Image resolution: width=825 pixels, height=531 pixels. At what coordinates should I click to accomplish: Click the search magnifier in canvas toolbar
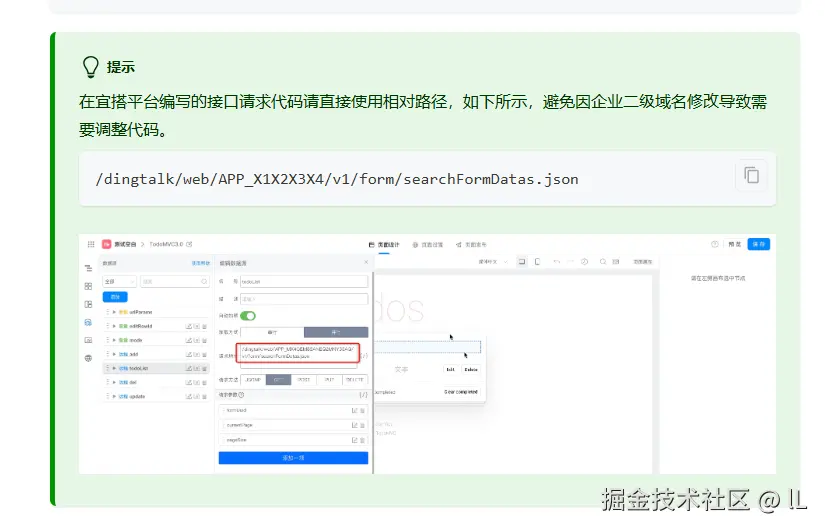(x=603, y=262)
